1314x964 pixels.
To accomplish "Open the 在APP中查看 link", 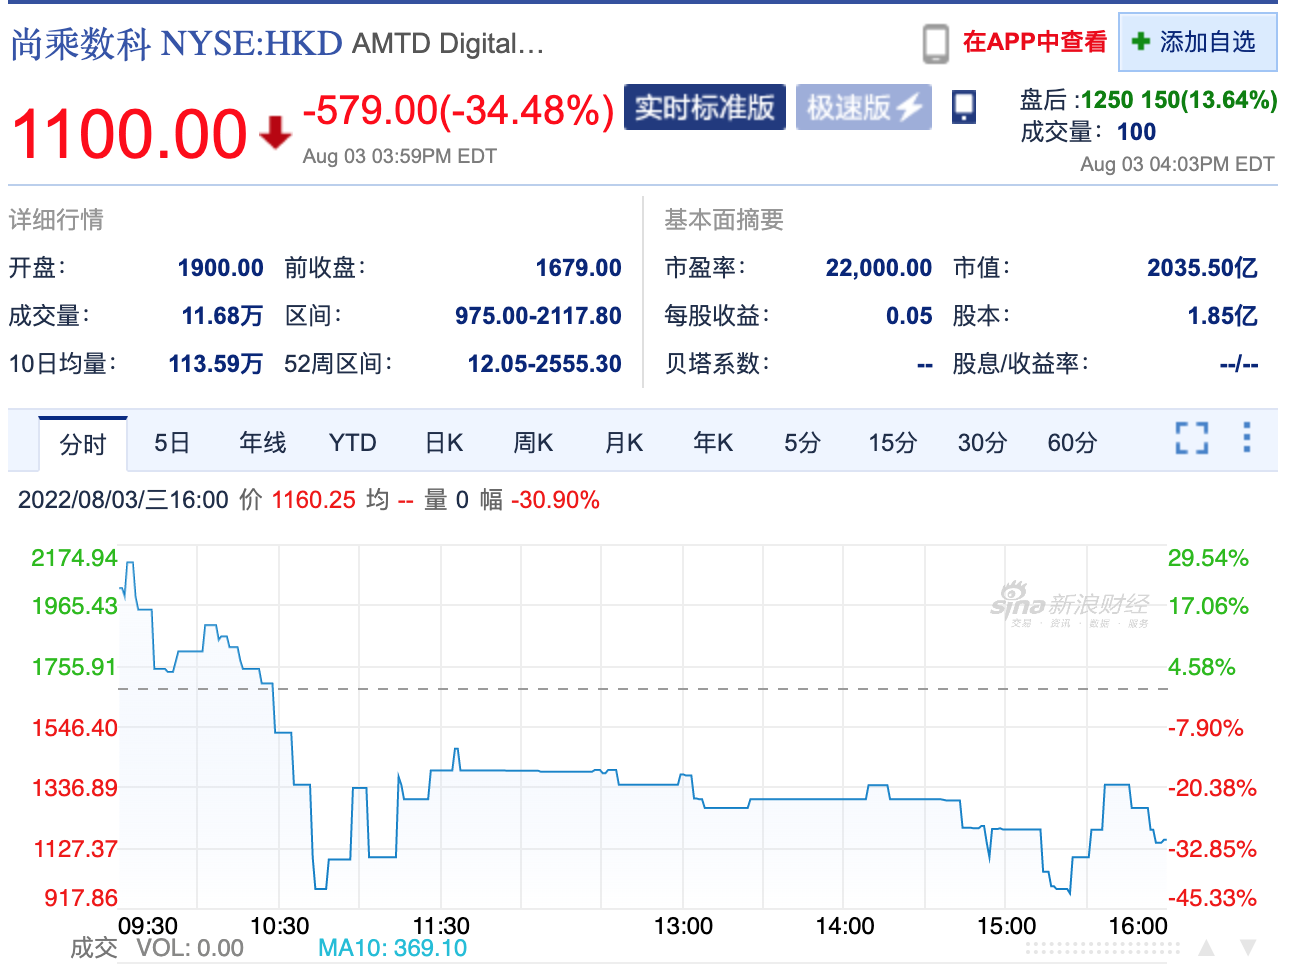I will [x=1034, y=42].
